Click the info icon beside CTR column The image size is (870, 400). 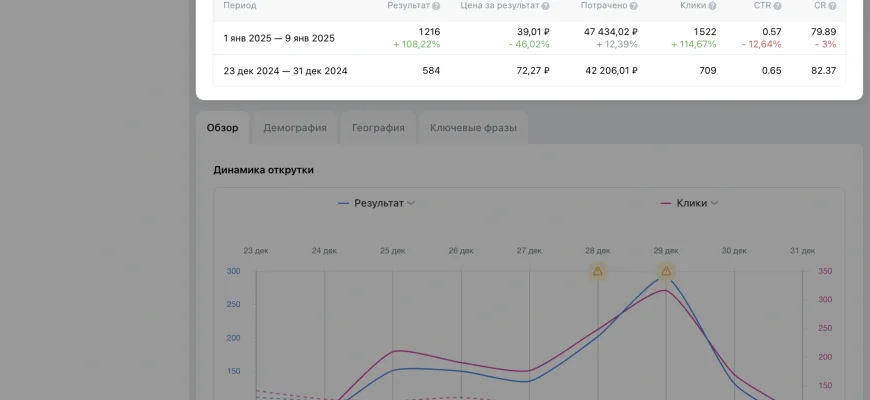coord(778,6)
